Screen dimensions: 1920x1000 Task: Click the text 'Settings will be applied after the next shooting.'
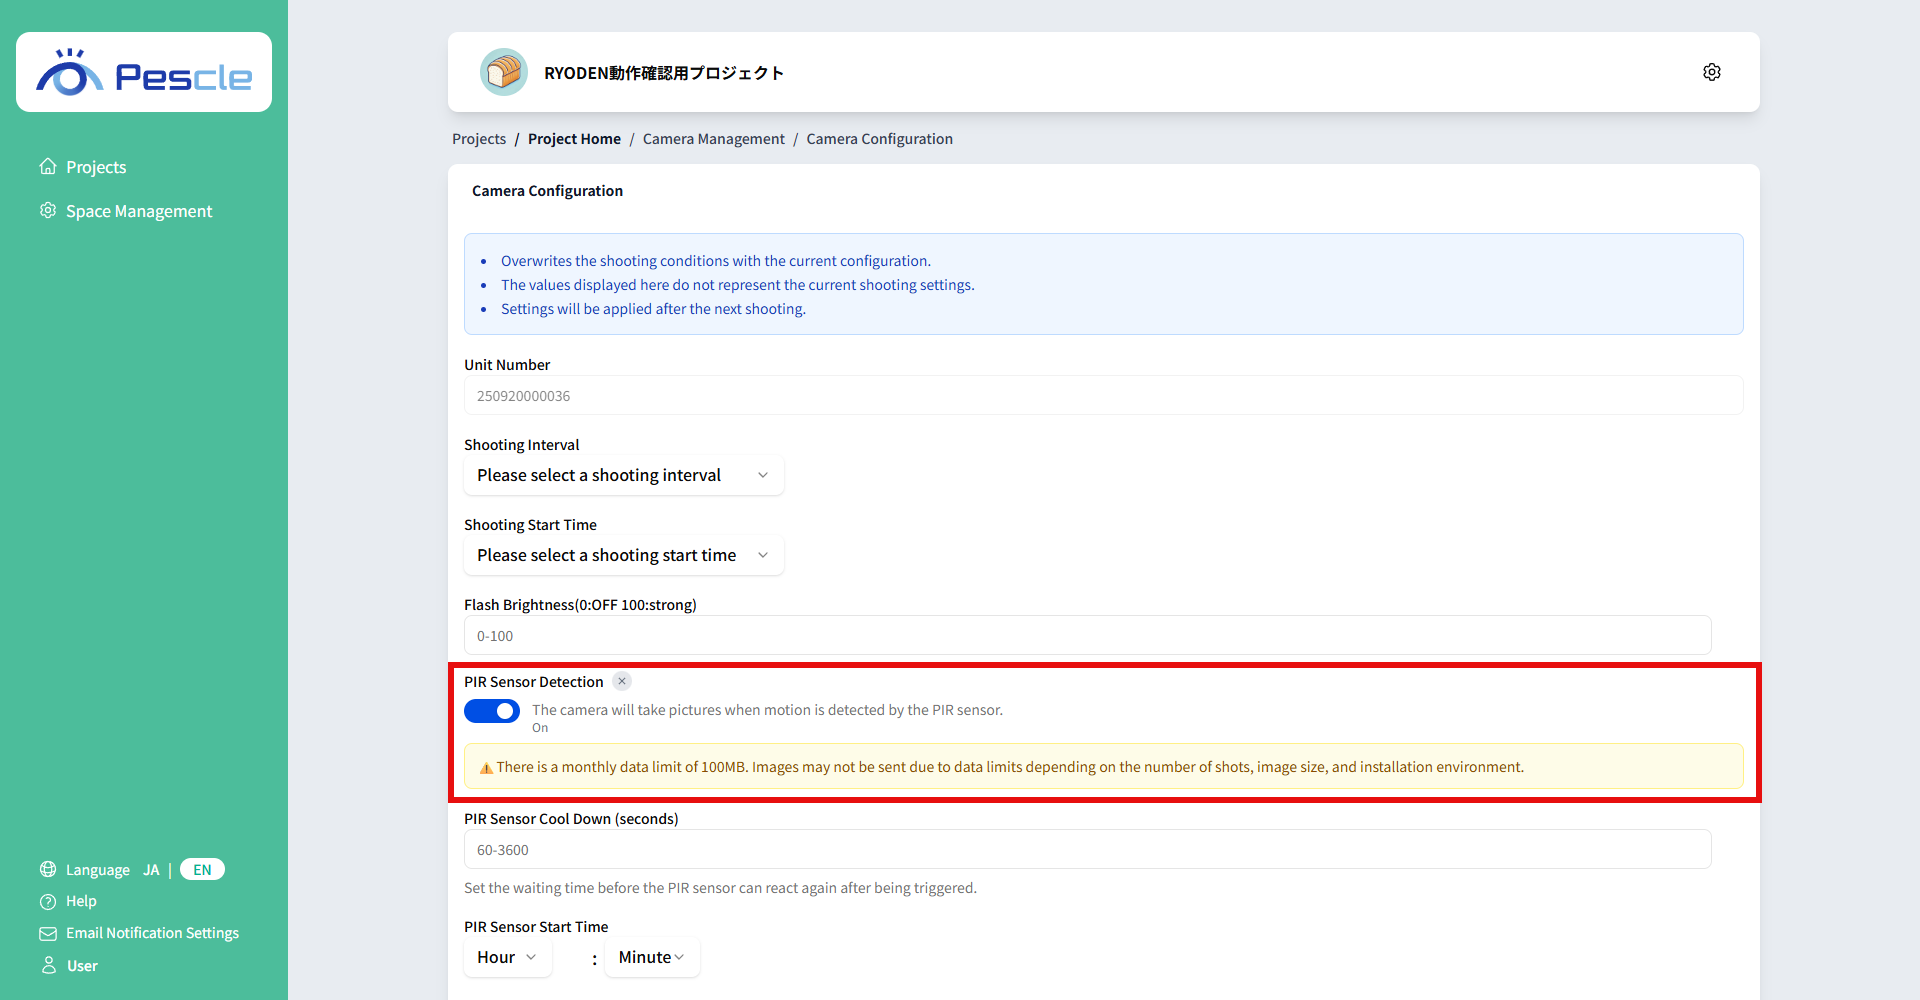[653, 309]
